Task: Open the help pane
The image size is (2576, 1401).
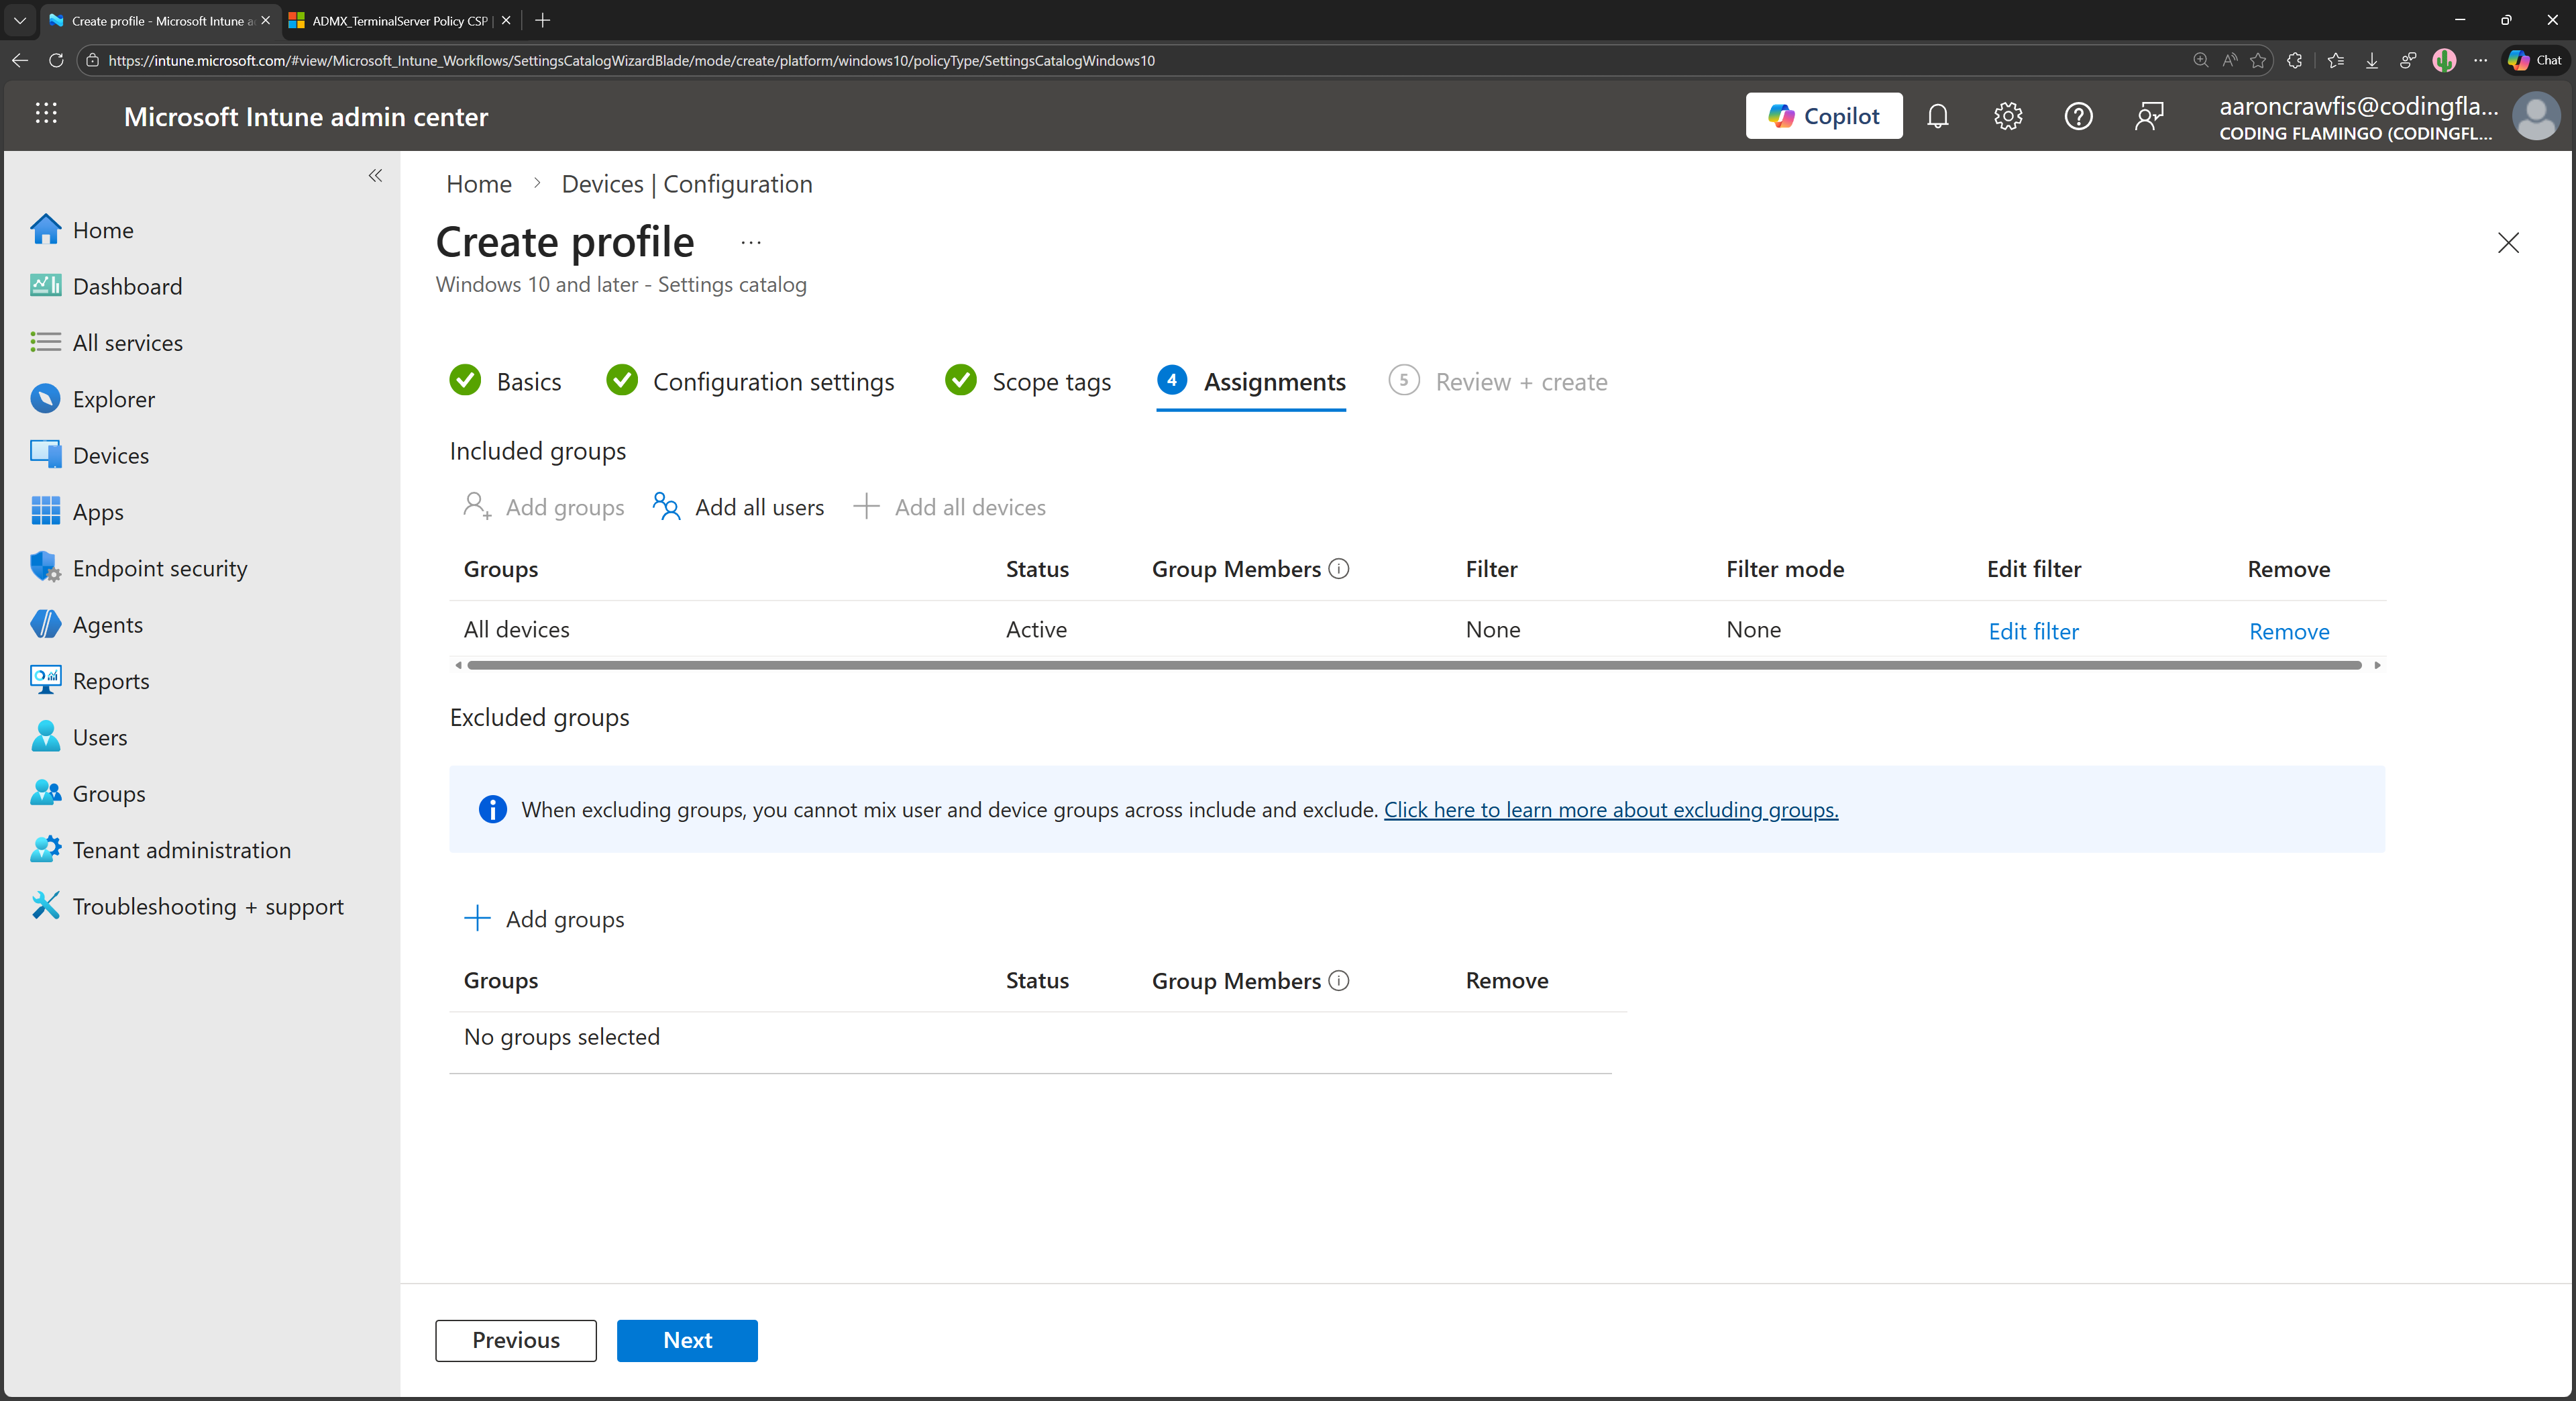Action: tap(2078, 115)
